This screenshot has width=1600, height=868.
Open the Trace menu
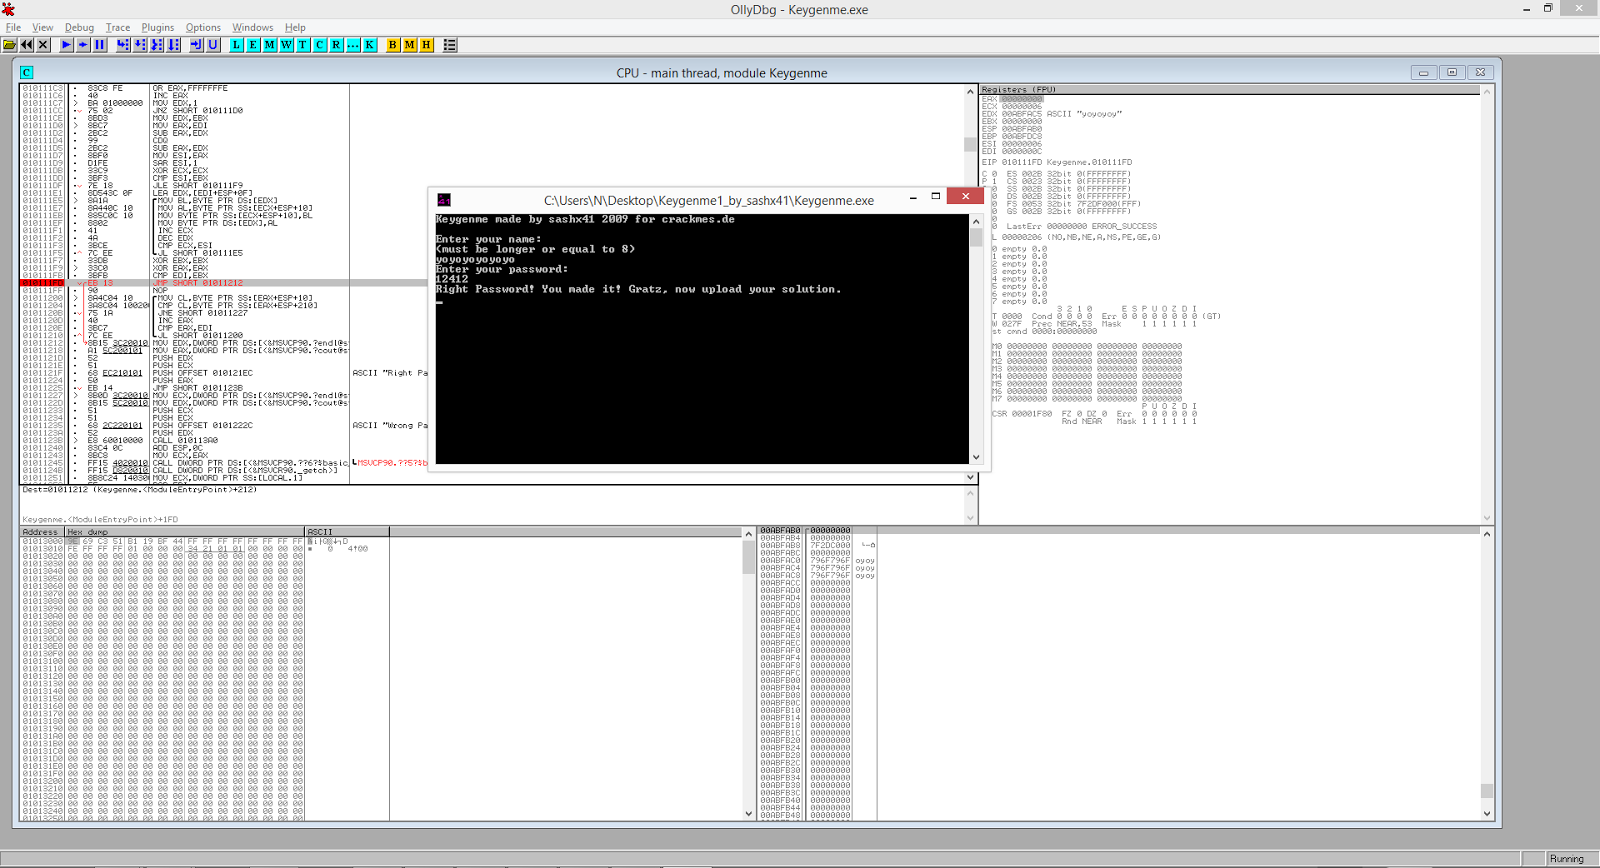tap(118, 28)
